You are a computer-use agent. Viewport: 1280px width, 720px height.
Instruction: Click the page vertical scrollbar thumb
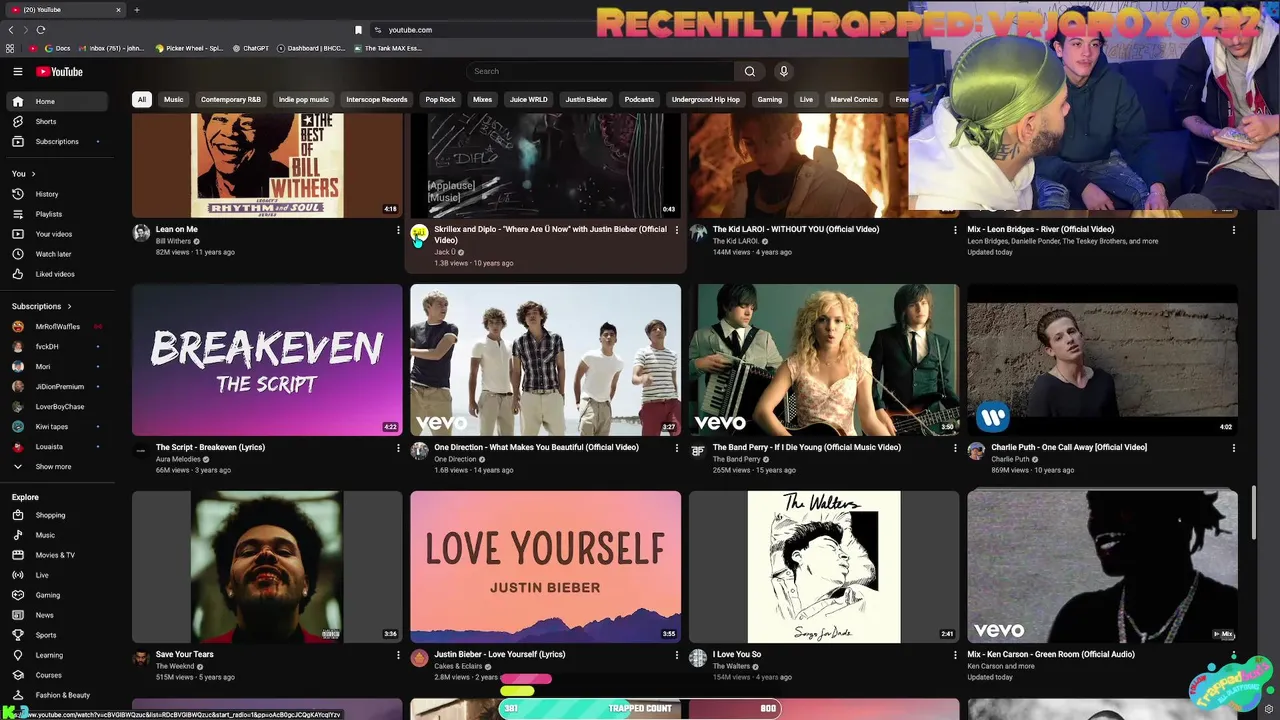tap(1254, 513)
